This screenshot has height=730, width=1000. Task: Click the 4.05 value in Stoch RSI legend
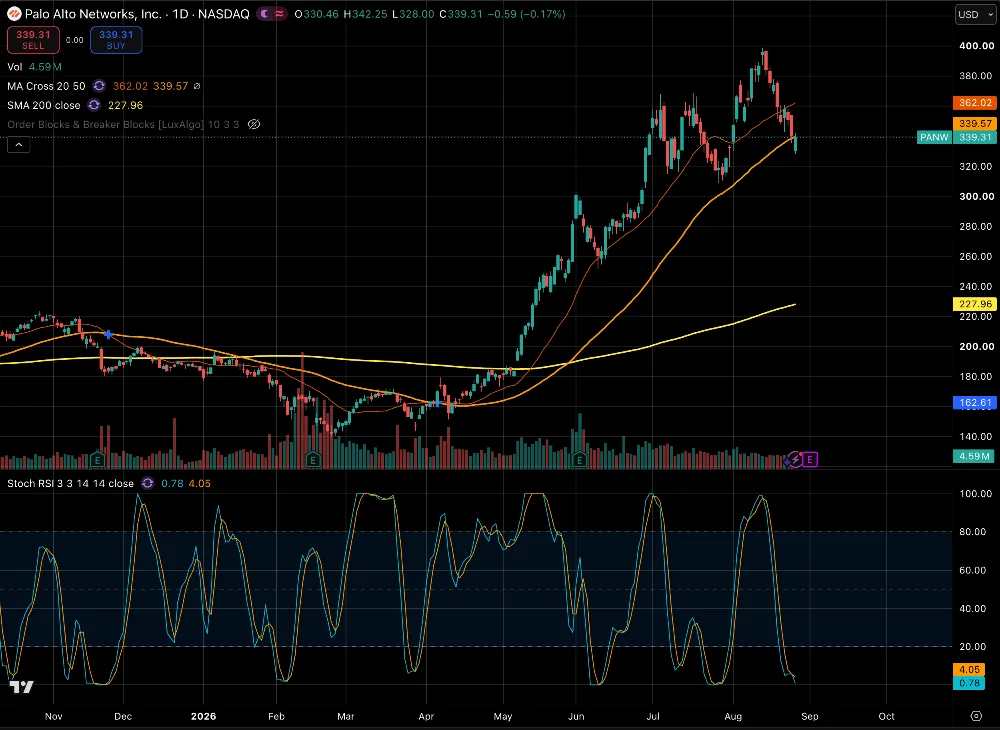[200, 483]
